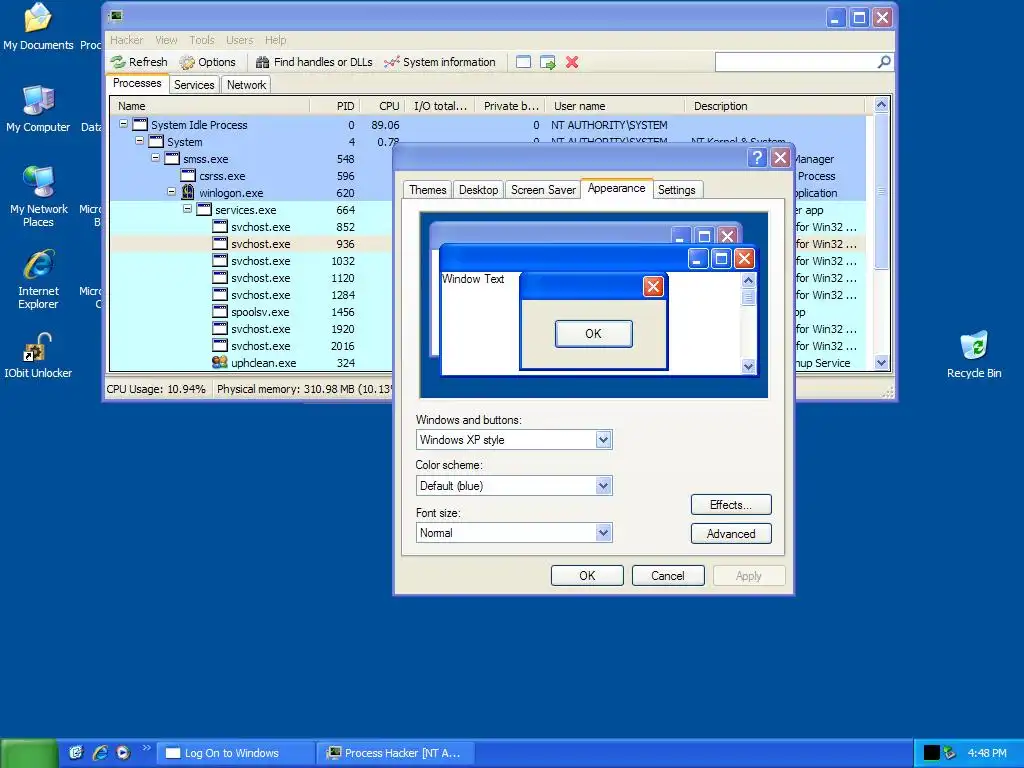
Task: Click the Log On to Windows taskbar button
Action: point(235,753)
